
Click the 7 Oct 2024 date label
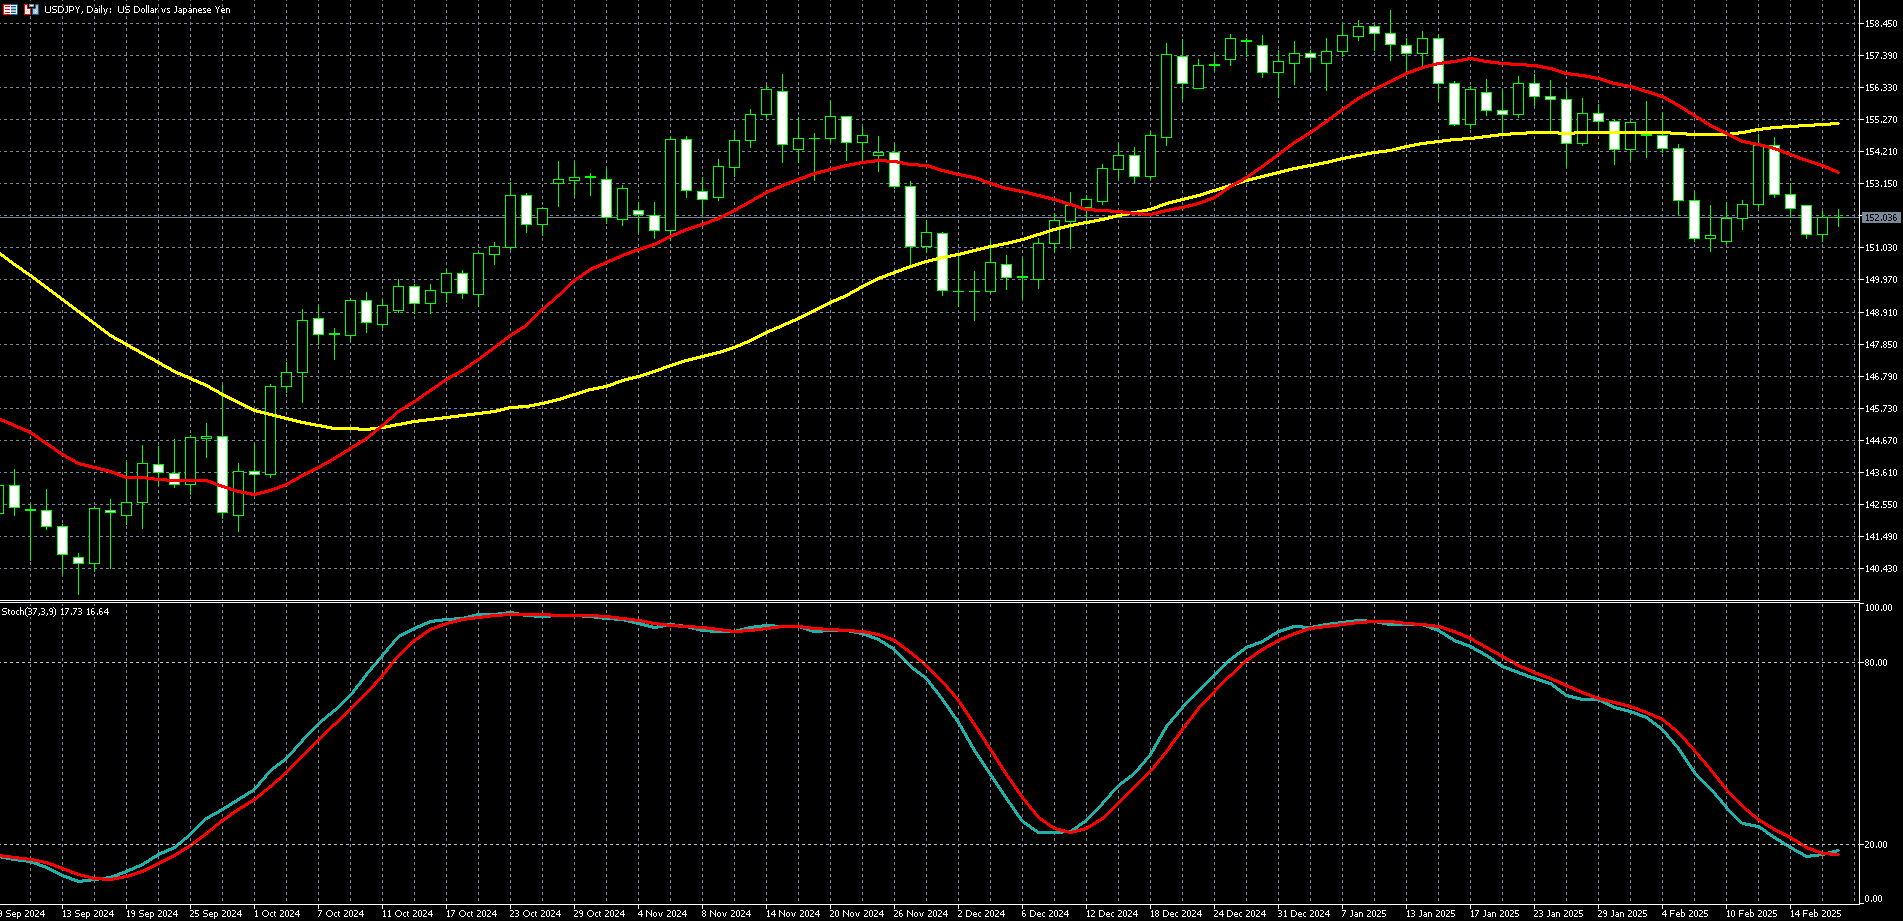341,914
